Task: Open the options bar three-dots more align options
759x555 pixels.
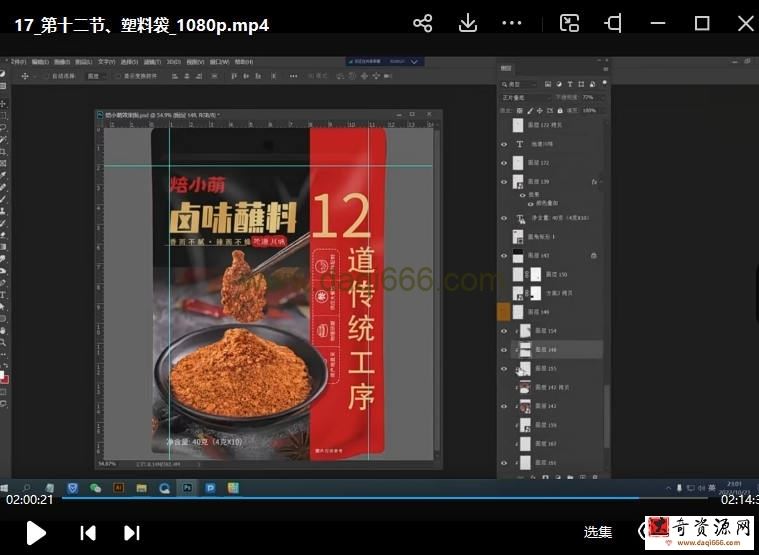Action: click(x=293, y=76)
